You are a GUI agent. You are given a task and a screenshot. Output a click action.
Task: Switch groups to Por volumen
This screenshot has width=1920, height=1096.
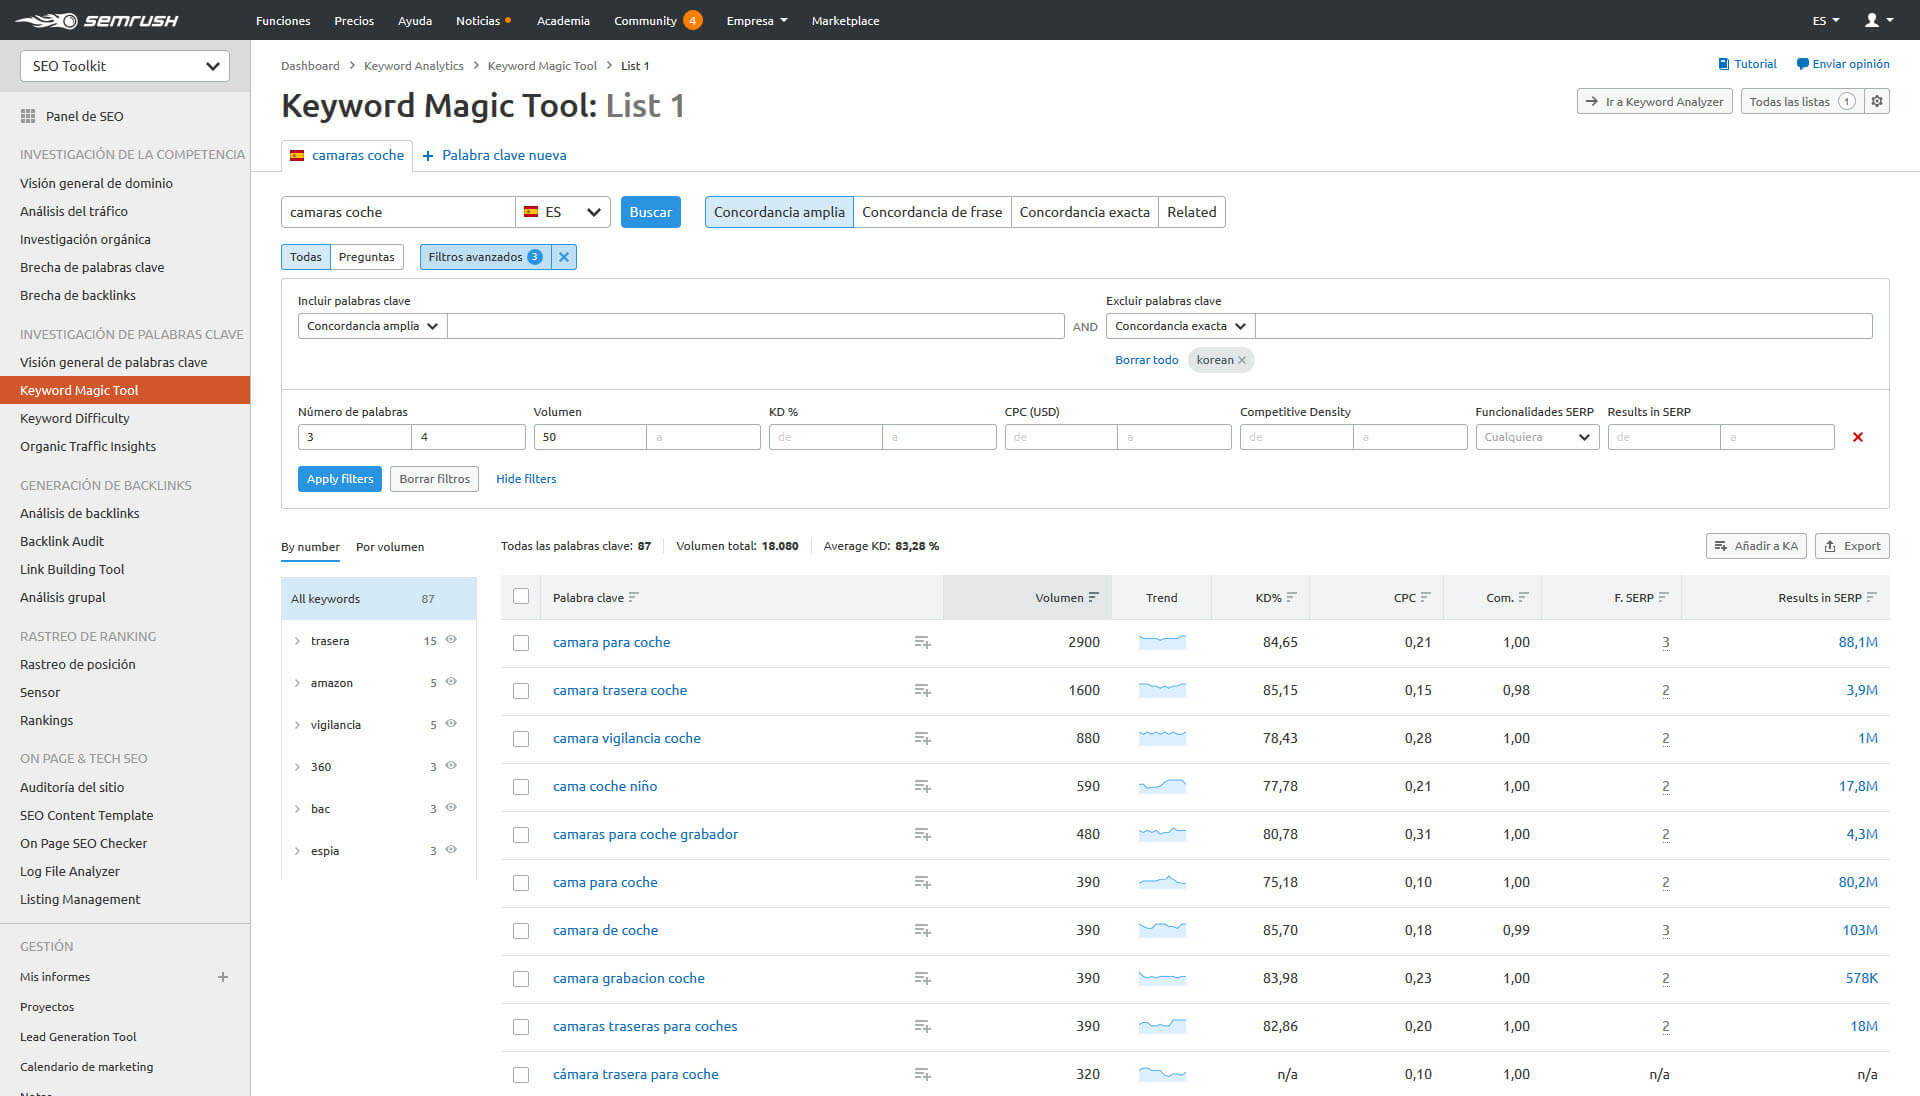(390, 547)
